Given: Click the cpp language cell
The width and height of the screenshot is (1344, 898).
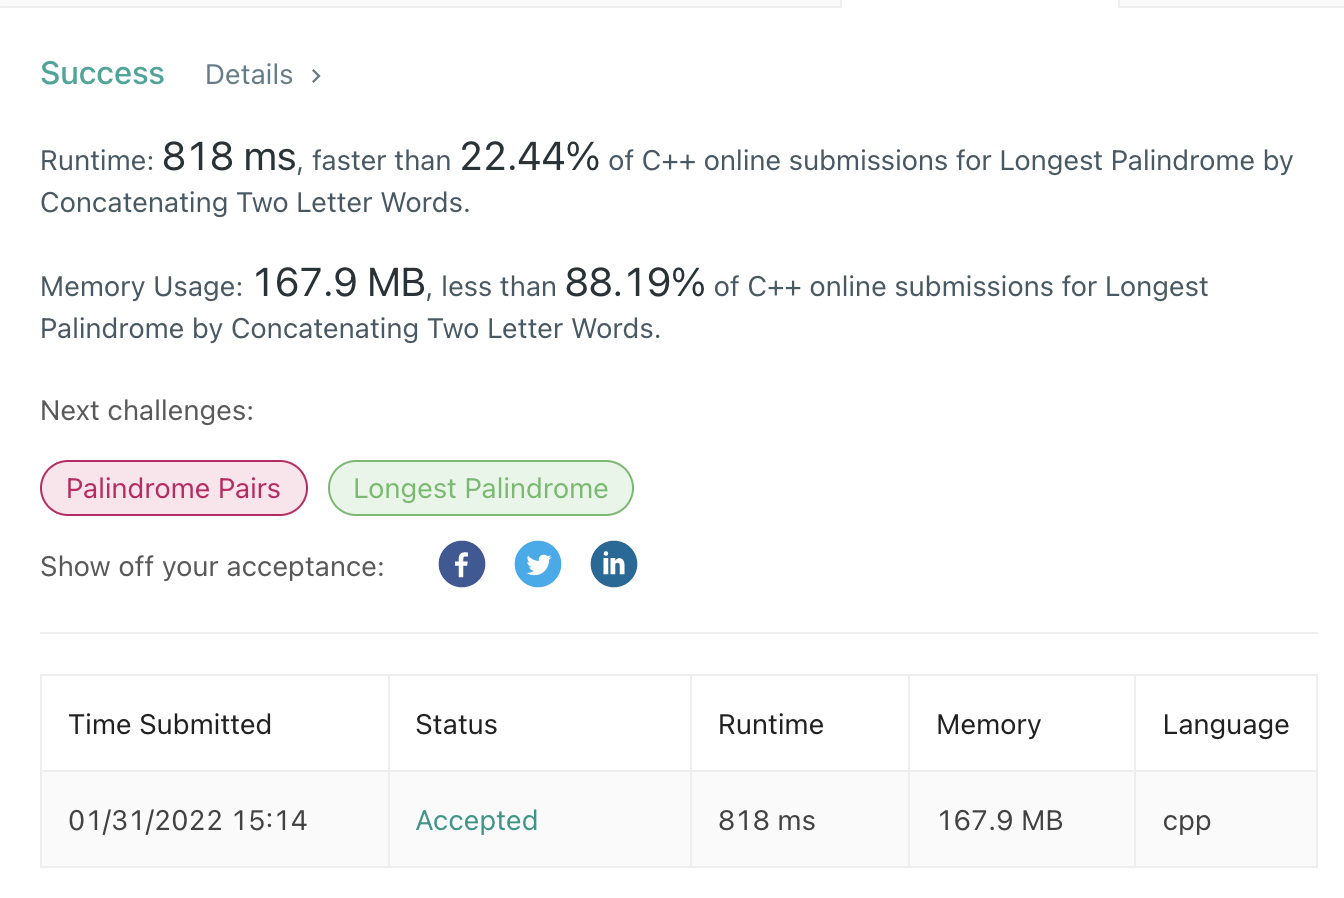Looking at the screenshot, I should (x=1187, y=821).
